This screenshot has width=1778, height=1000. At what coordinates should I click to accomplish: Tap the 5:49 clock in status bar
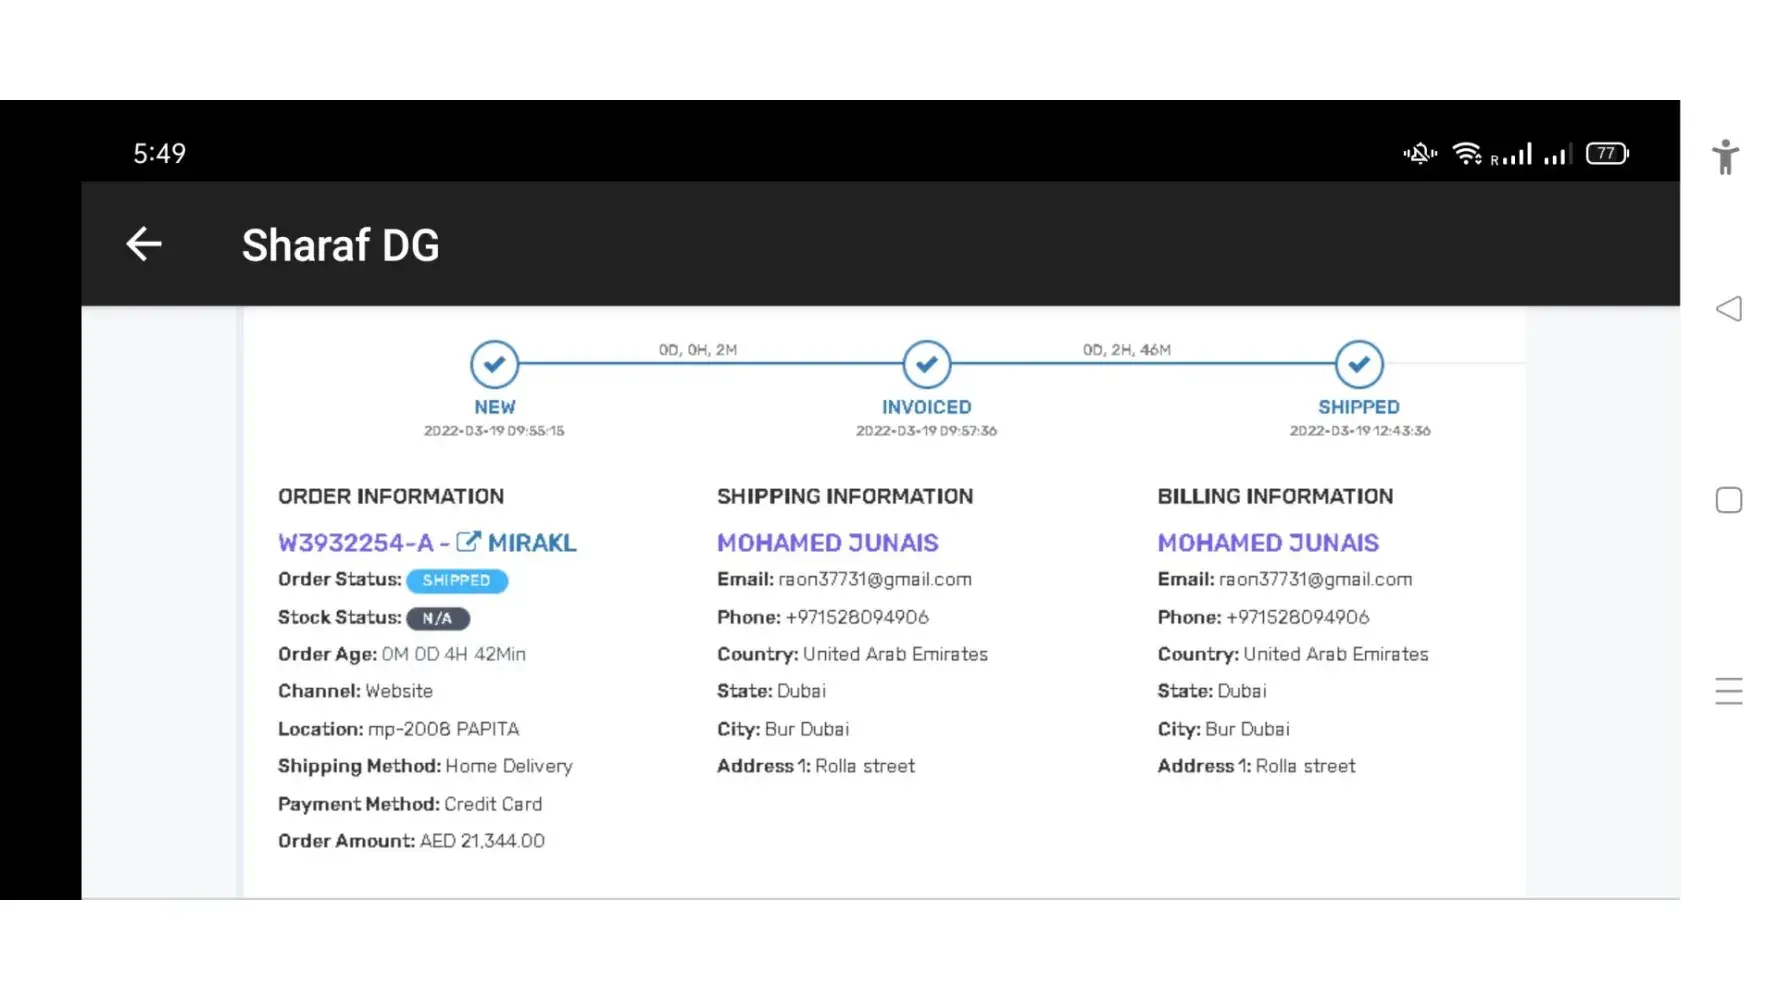[160, 153]
